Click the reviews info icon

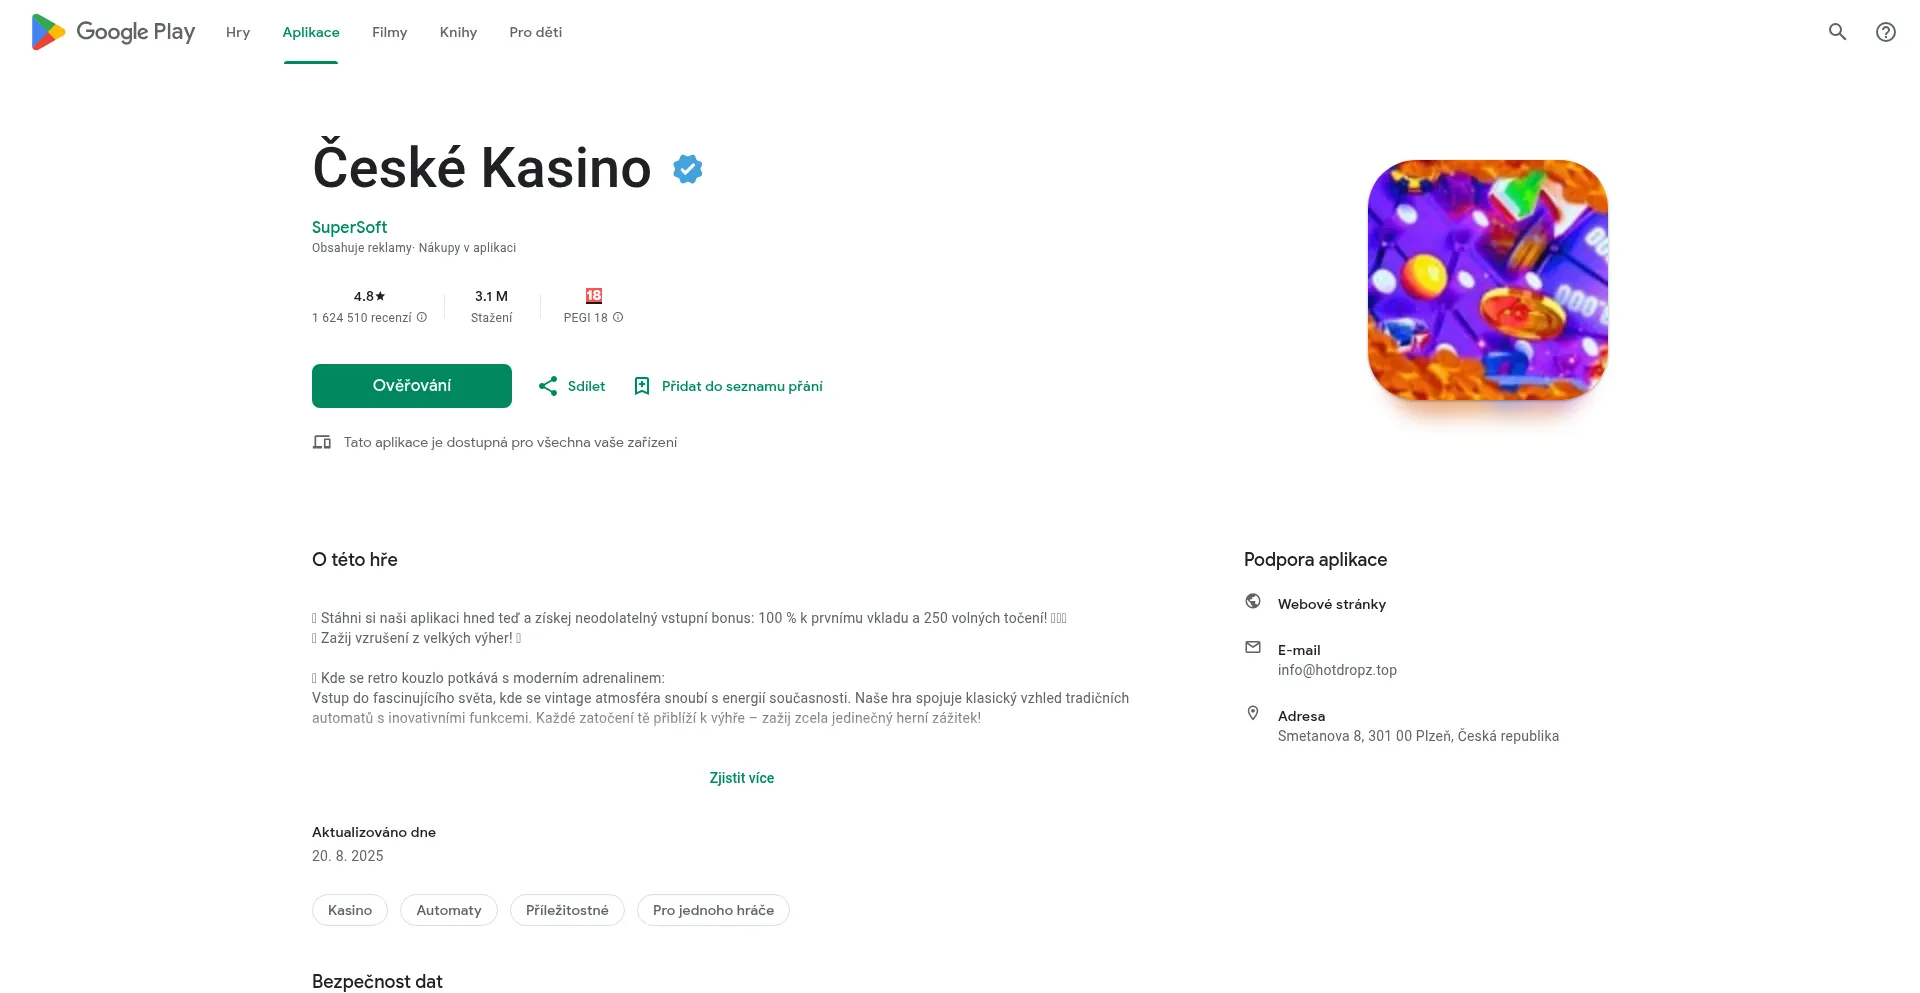click(422, 318)
